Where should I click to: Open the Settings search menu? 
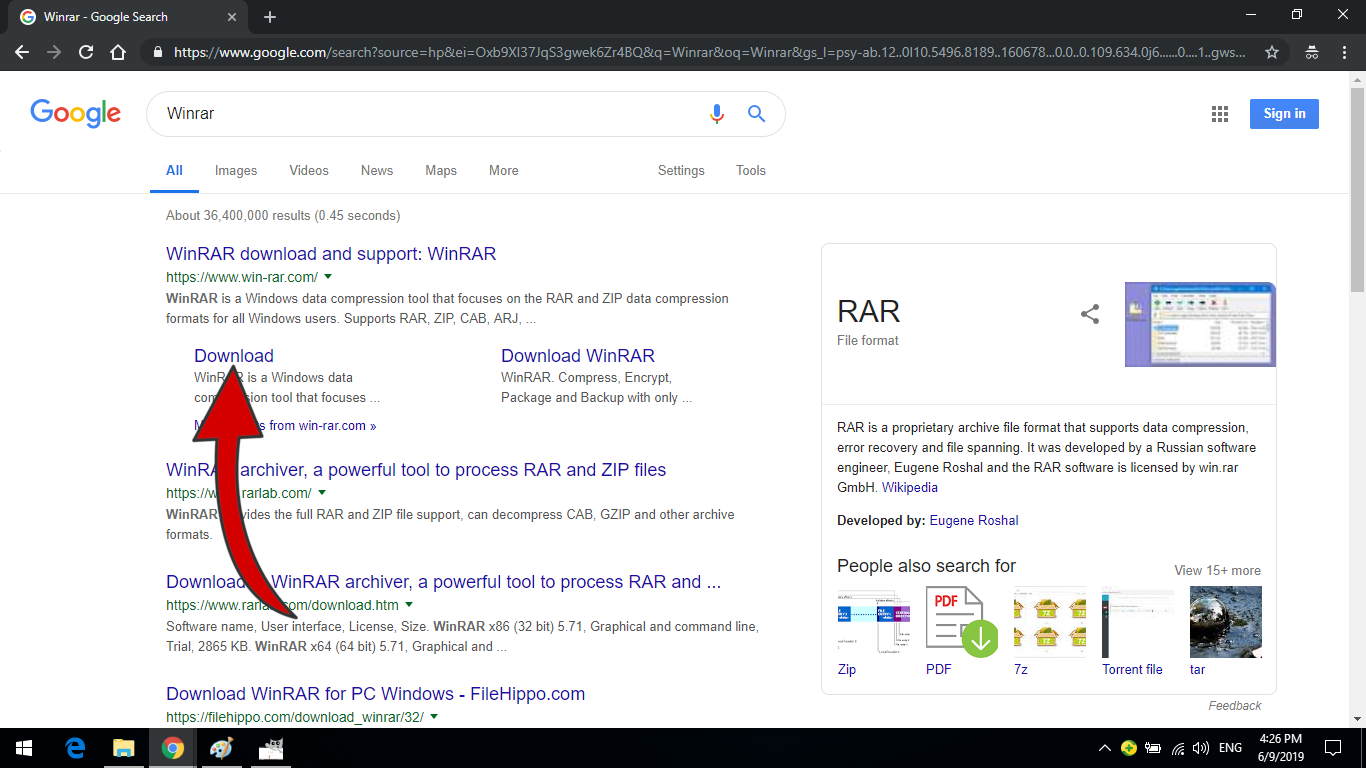point(681,171)
